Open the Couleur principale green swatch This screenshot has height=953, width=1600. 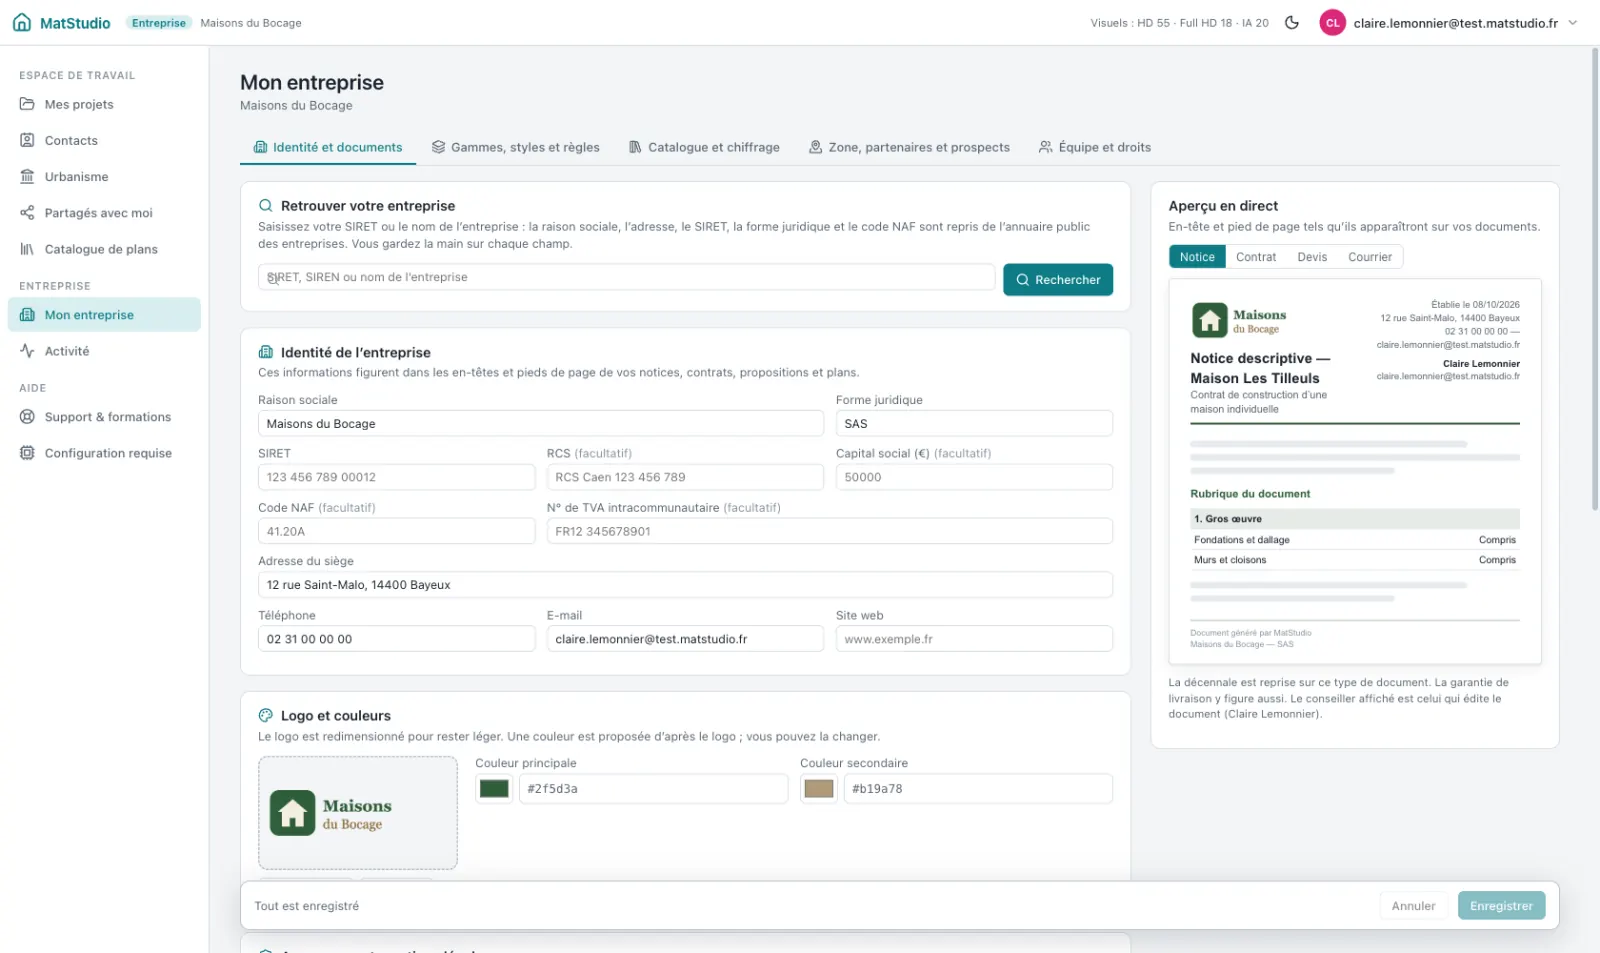[494, 789]
